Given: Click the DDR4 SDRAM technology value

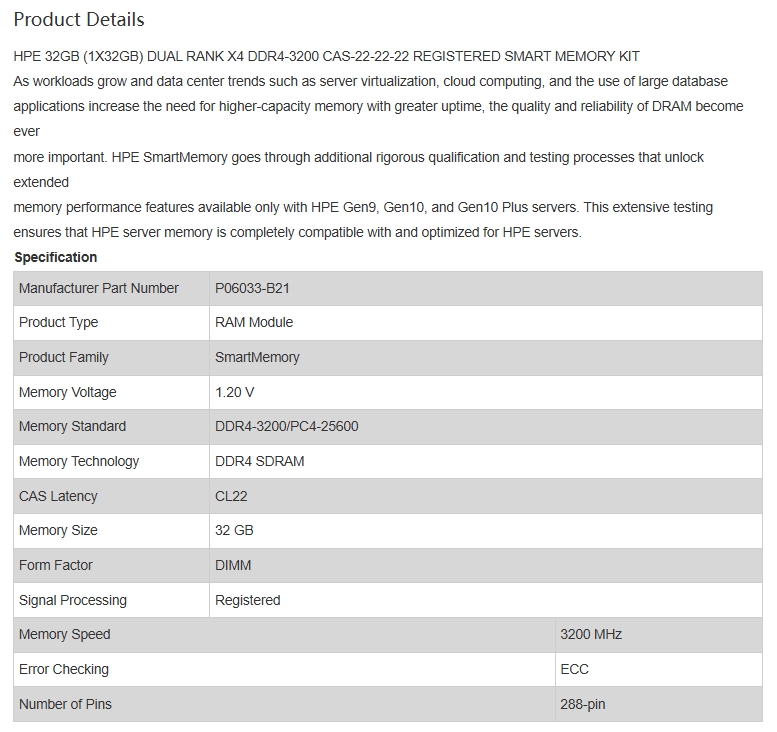Looking at the screenshot, I should coord(260,461).
